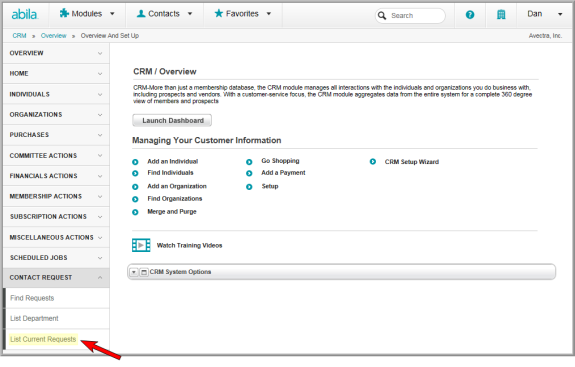Expand the ORGANIZATIONS section chevron
Screen dimensions: 575x367
[x=100, y=115]
